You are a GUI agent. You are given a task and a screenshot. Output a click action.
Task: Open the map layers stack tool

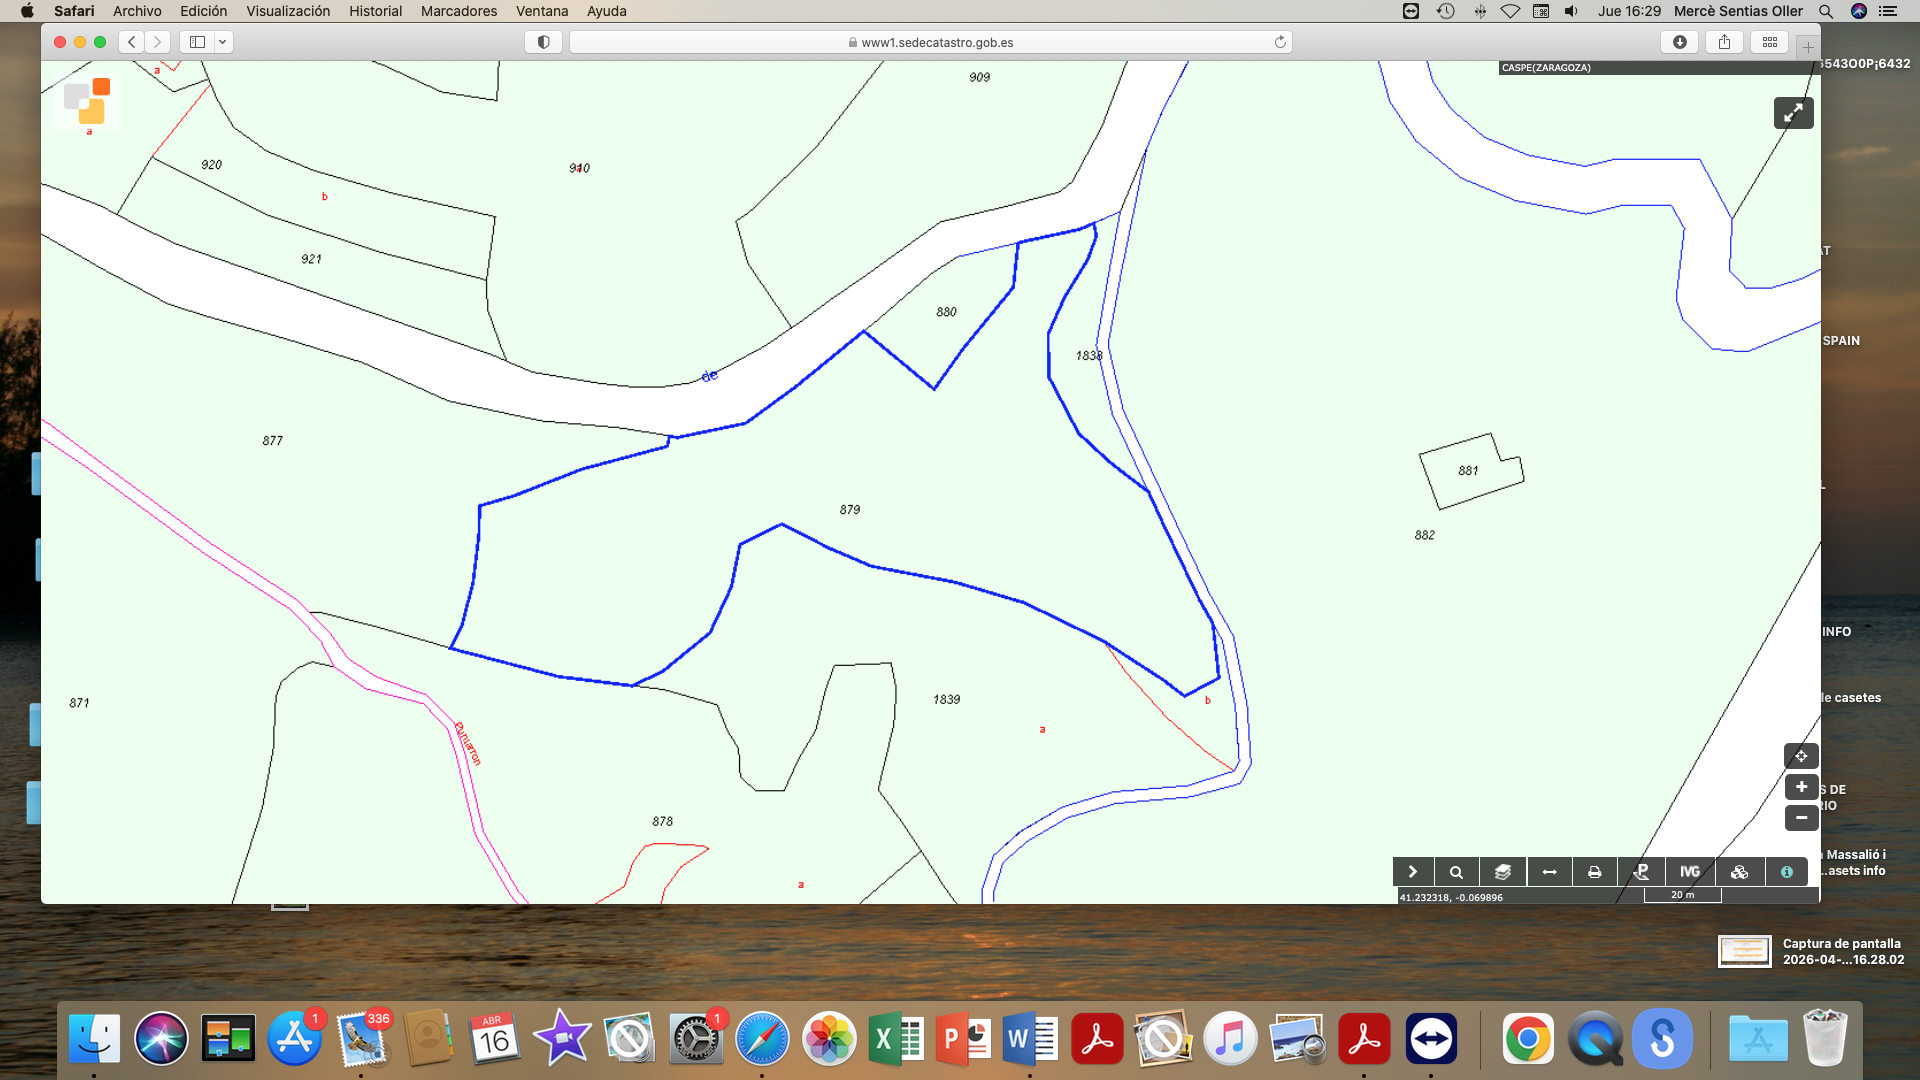(x=1502, y=872)
